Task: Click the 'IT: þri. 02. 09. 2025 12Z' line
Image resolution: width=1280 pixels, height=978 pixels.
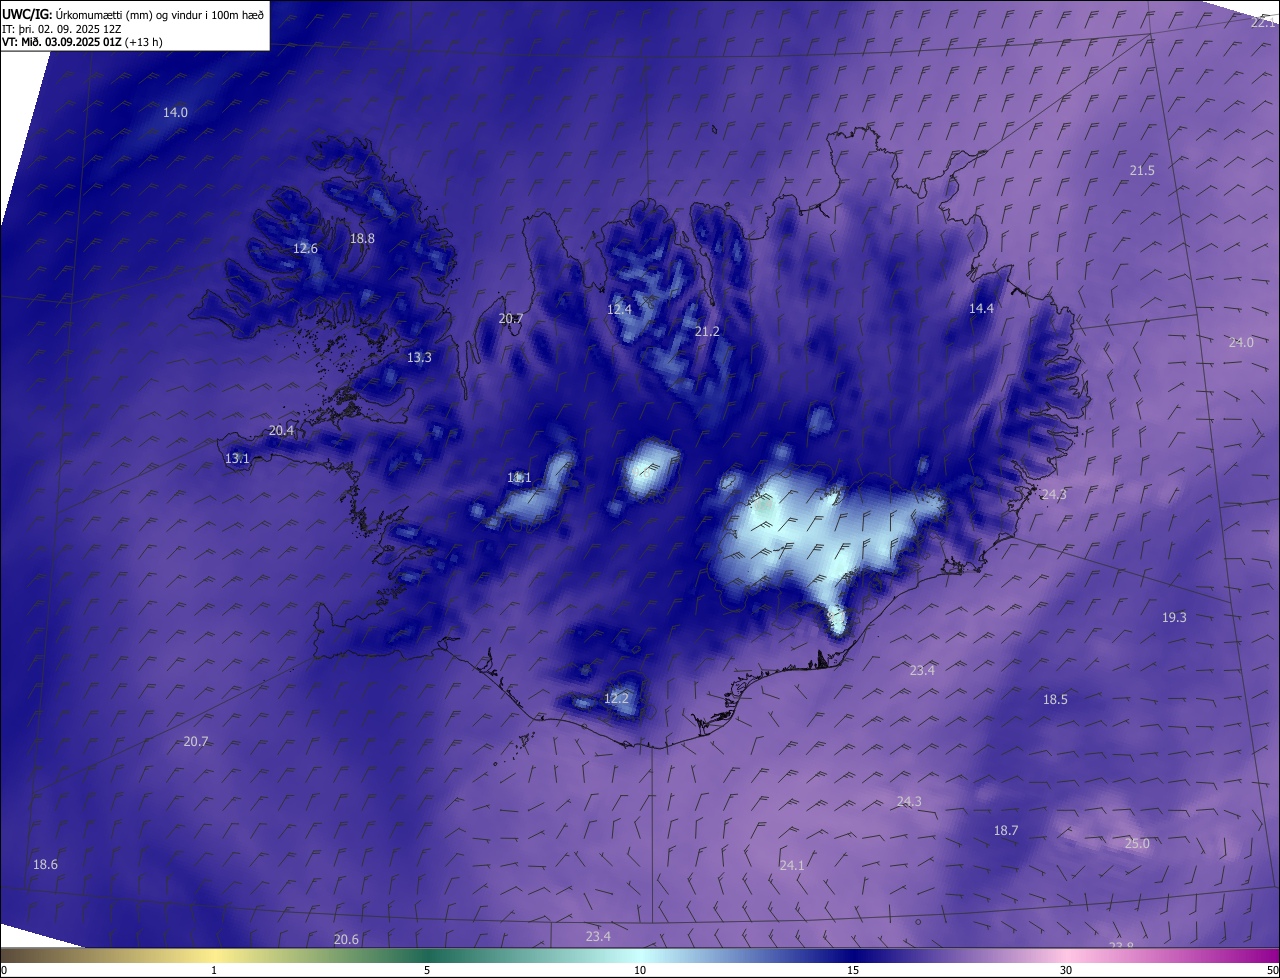Action: coord(61,29)
